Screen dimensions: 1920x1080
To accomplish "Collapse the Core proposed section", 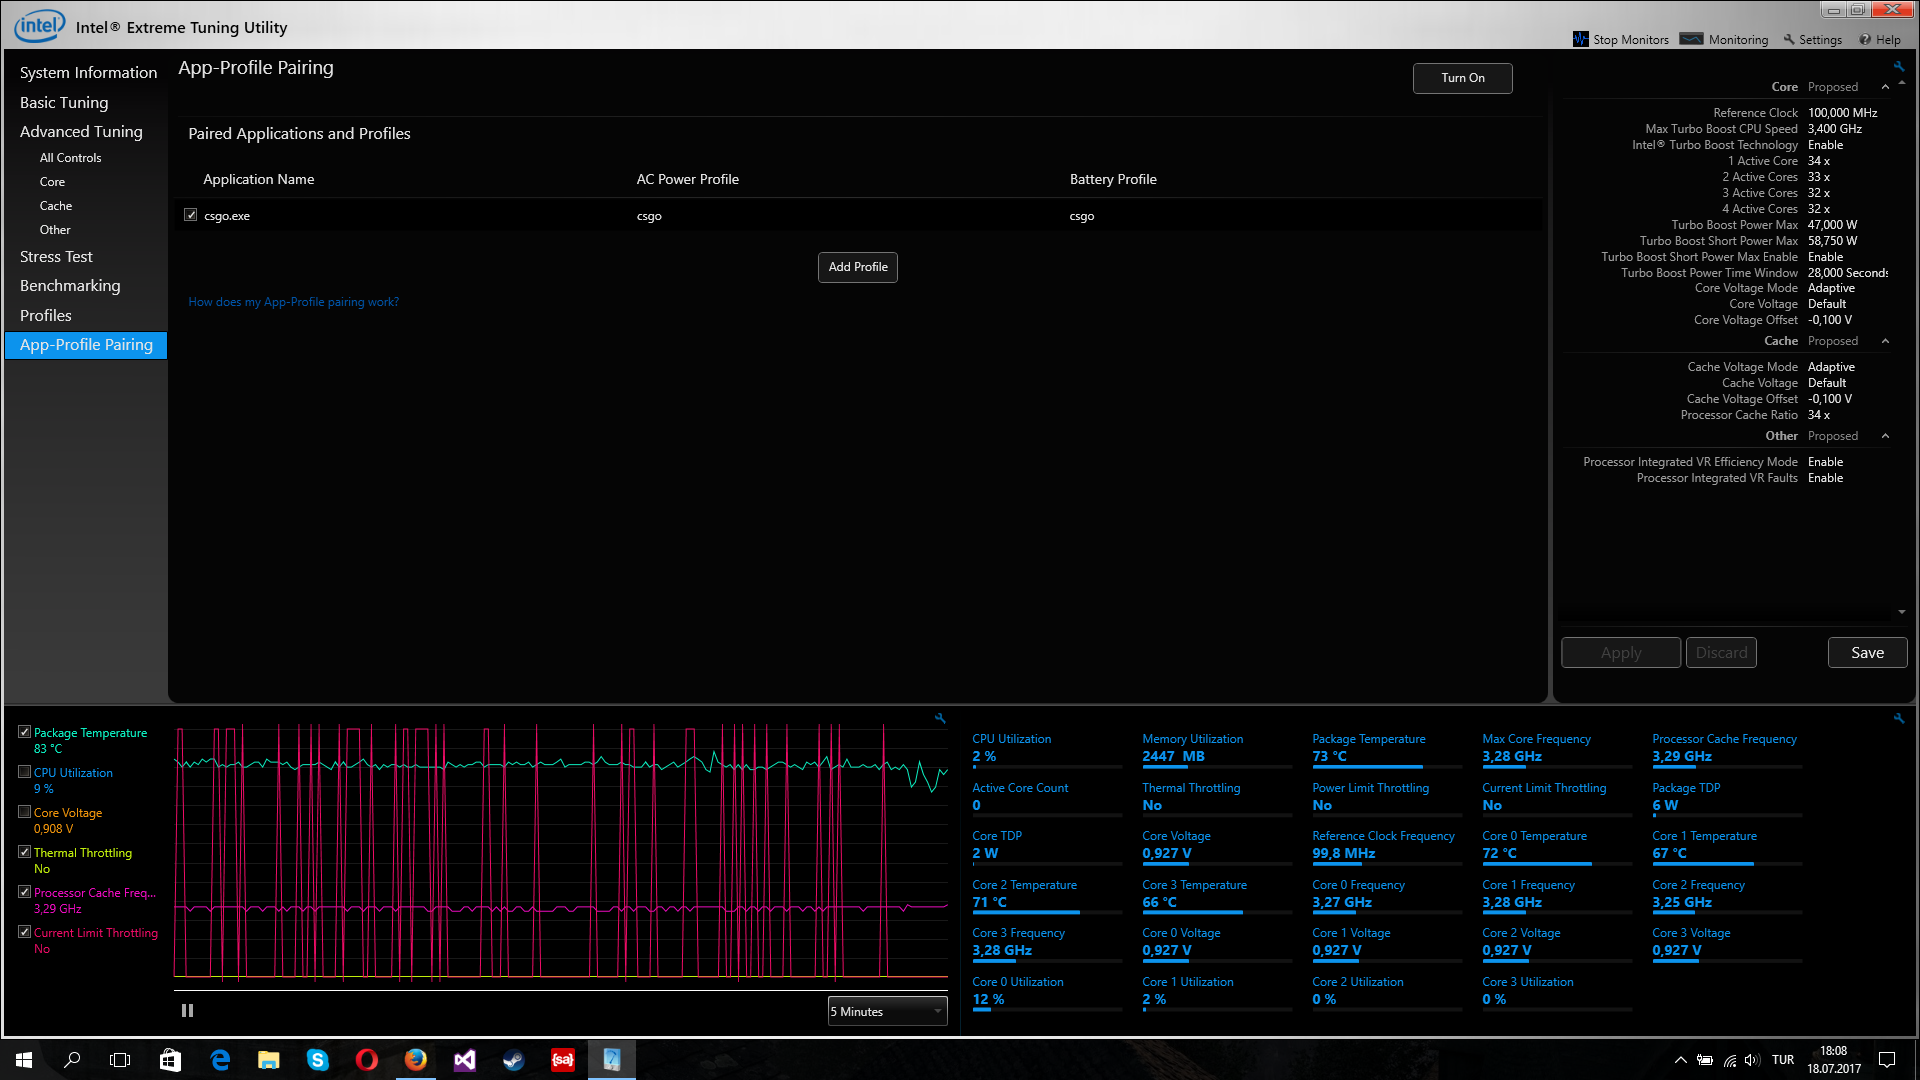I will pyautogui.click(x=1886, y=87).
